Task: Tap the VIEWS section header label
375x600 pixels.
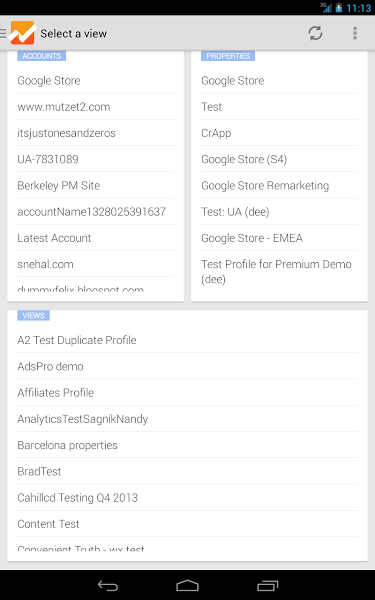Action: pyautogui.click(x=33, y=315)
